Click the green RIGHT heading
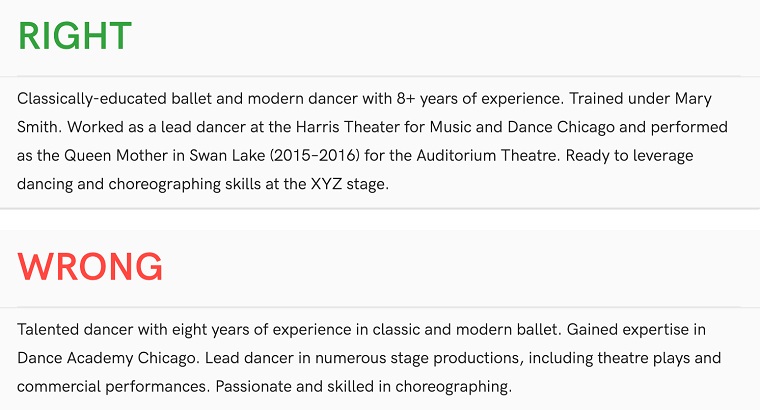The height and width of the screenshot is (410, 760). [75, 36]
